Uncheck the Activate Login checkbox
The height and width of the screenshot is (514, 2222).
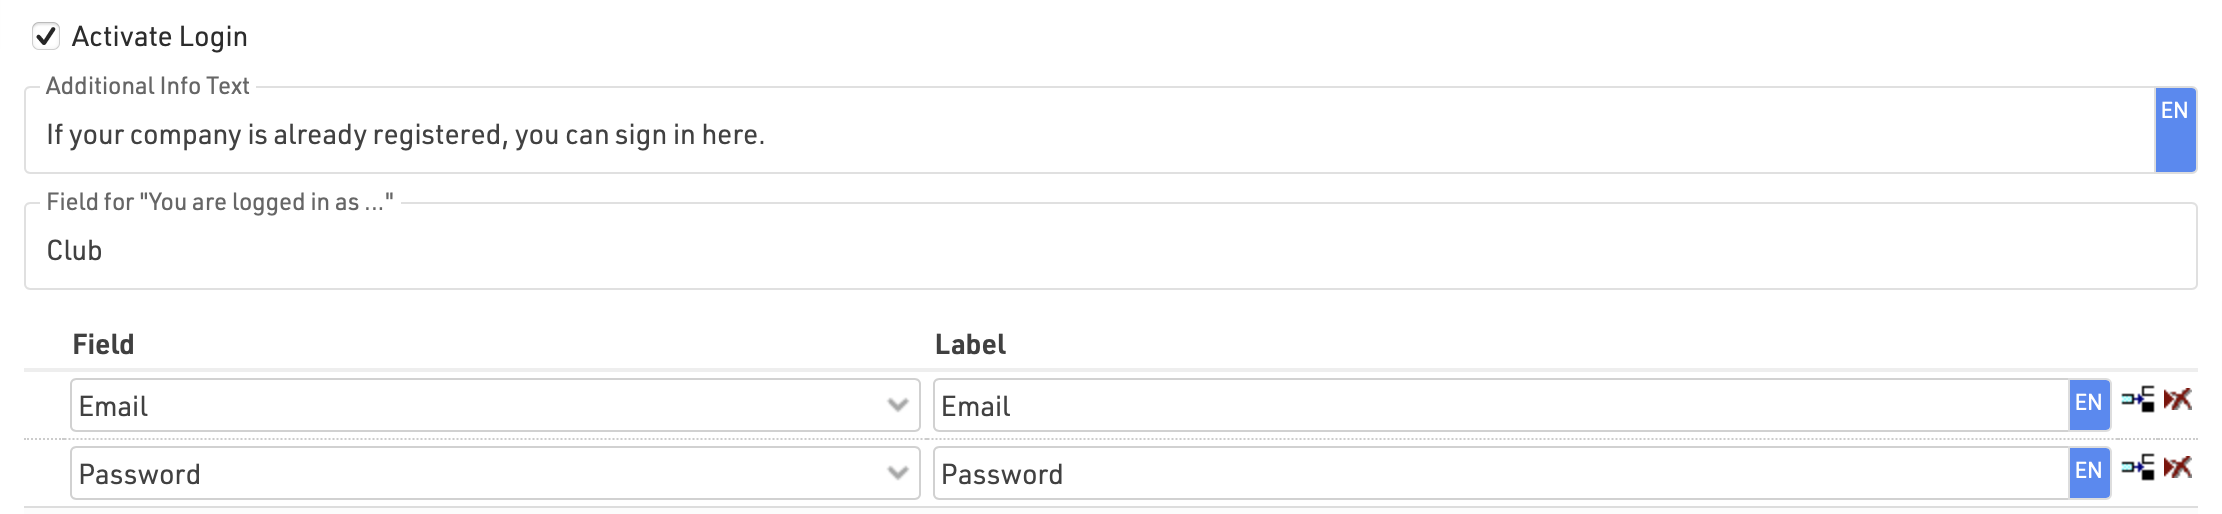click(x=46, y=37)
